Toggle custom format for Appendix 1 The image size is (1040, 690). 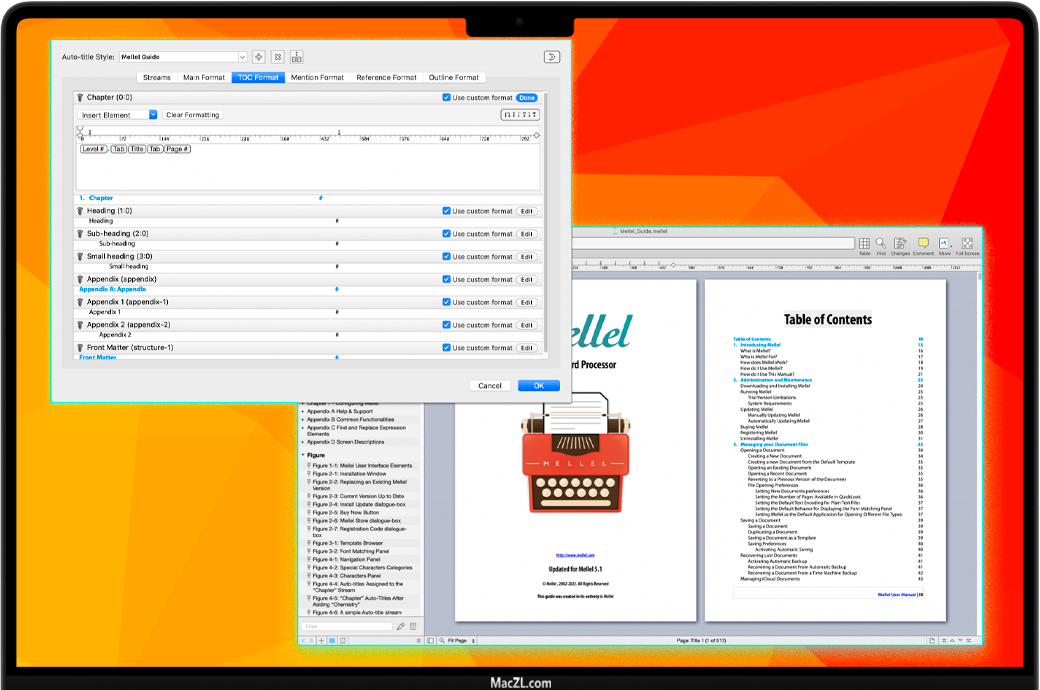pyautogui.click(x=447, y=302)
